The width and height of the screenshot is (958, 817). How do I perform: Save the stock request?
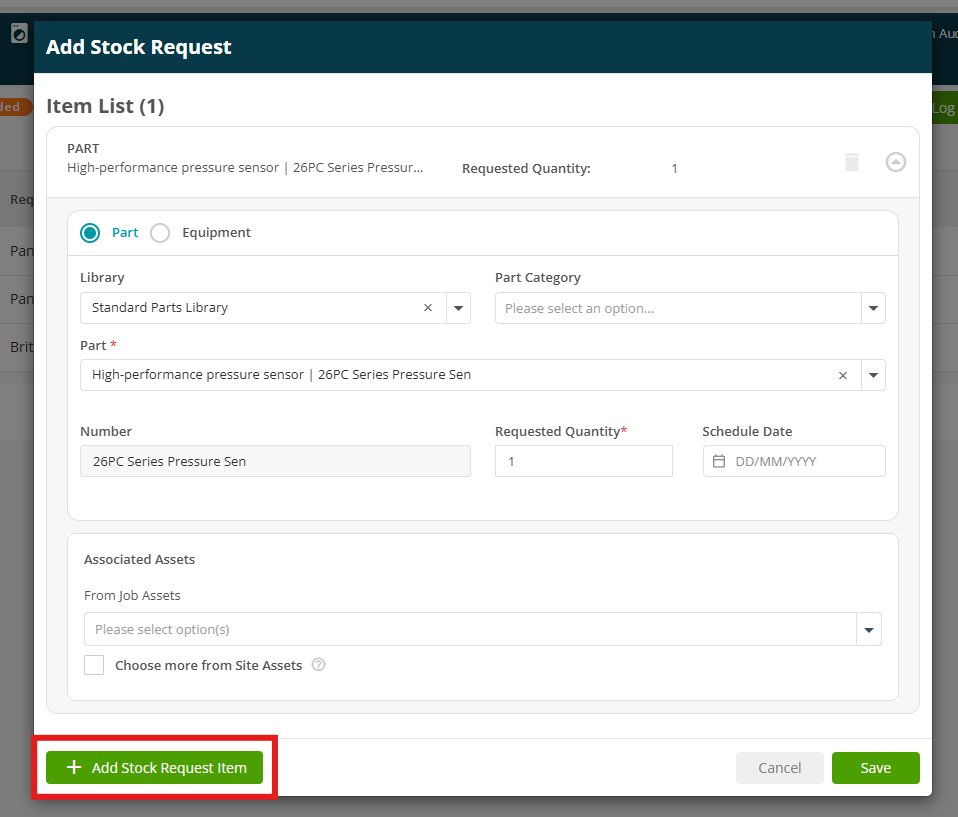click(x=876, y=768)
